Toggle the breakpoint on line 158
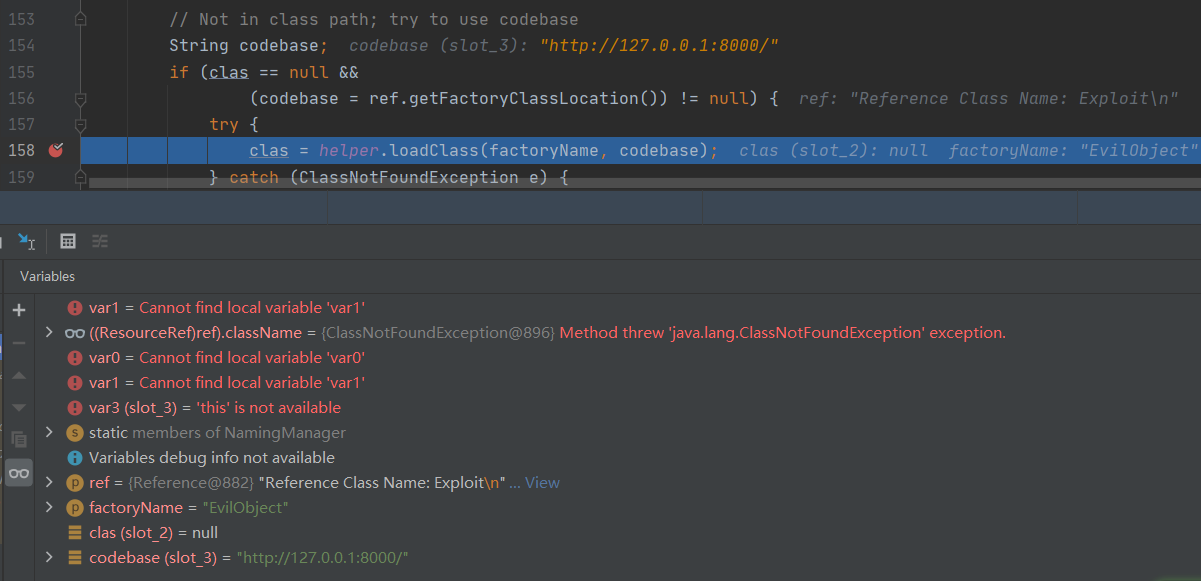The image size is (1201, 581). [56, 150]
